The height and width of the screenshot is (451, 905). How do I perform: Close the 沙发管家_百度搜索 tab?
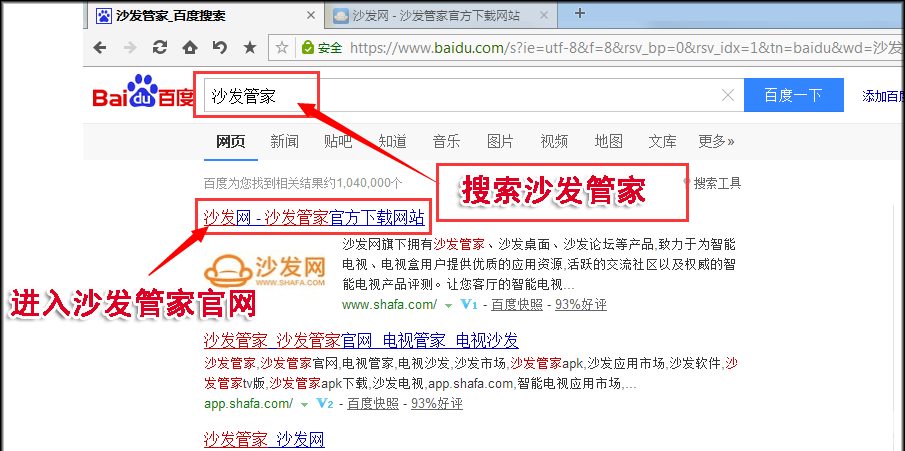coord(311,16)
